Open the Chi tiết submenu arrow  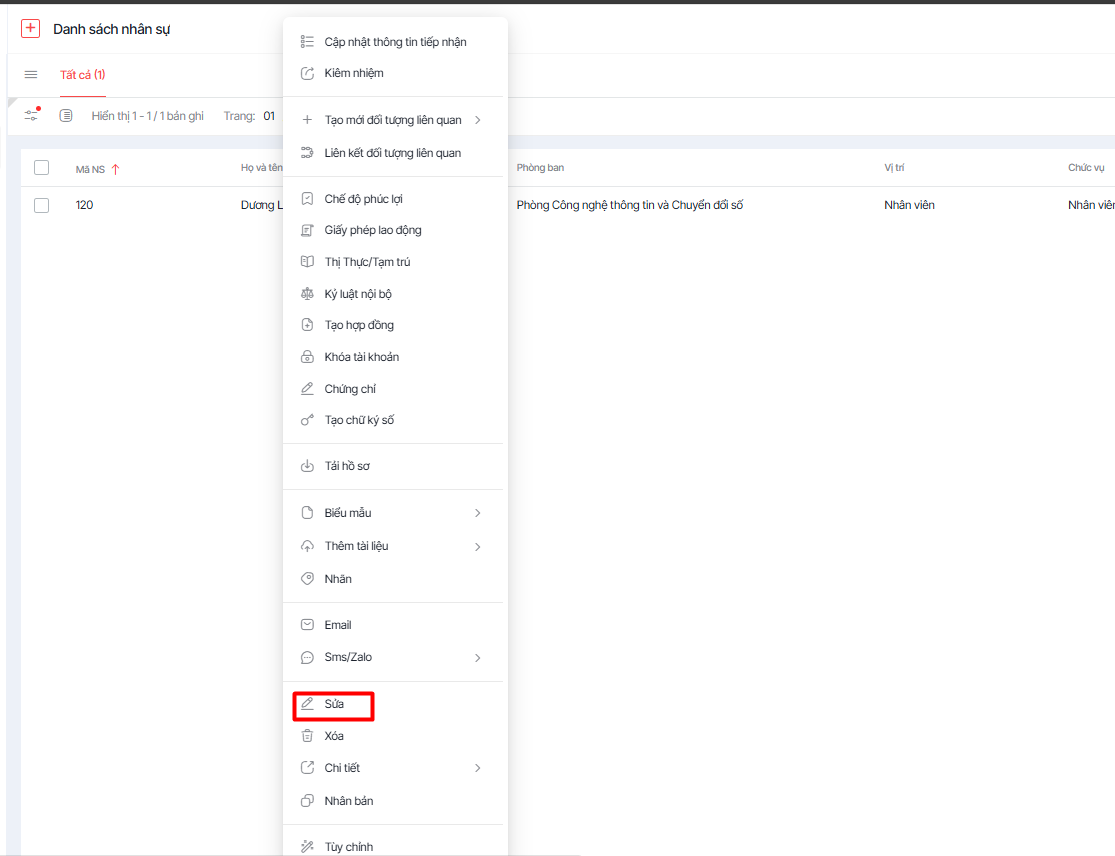(477, 768)
